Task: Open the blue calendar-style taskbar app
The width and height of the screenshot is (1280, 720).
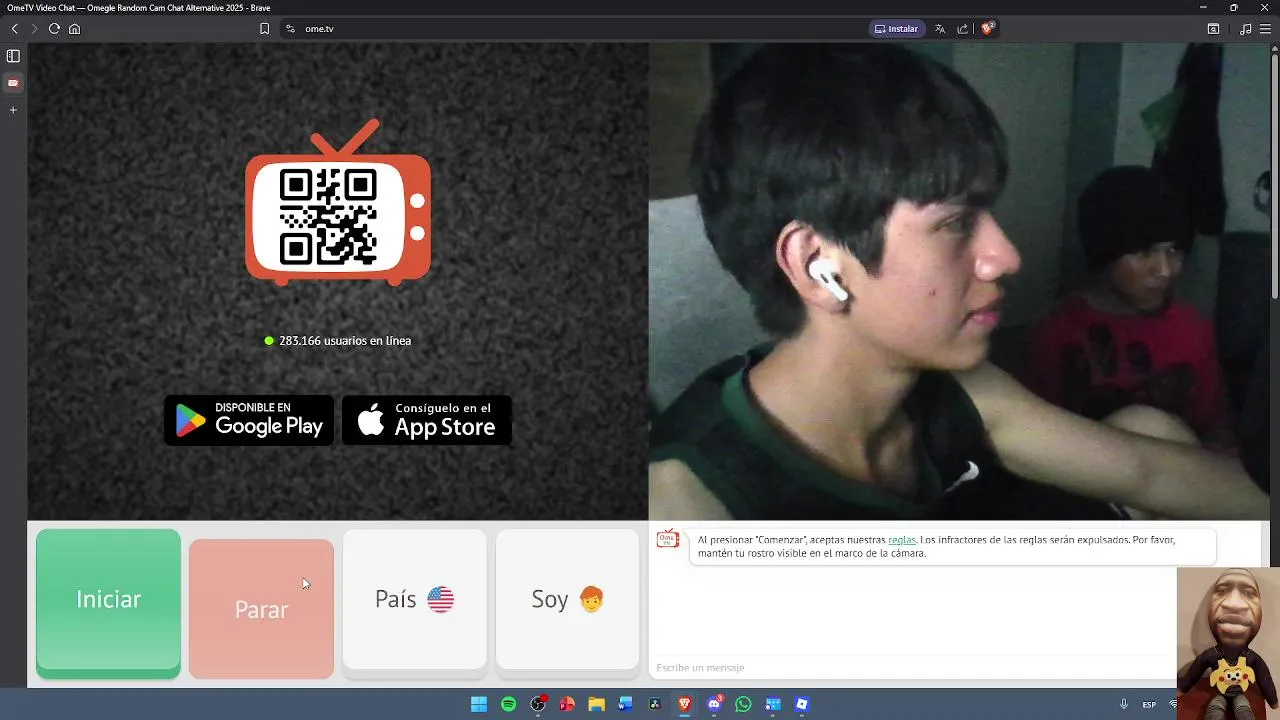Action: (773, 704)
